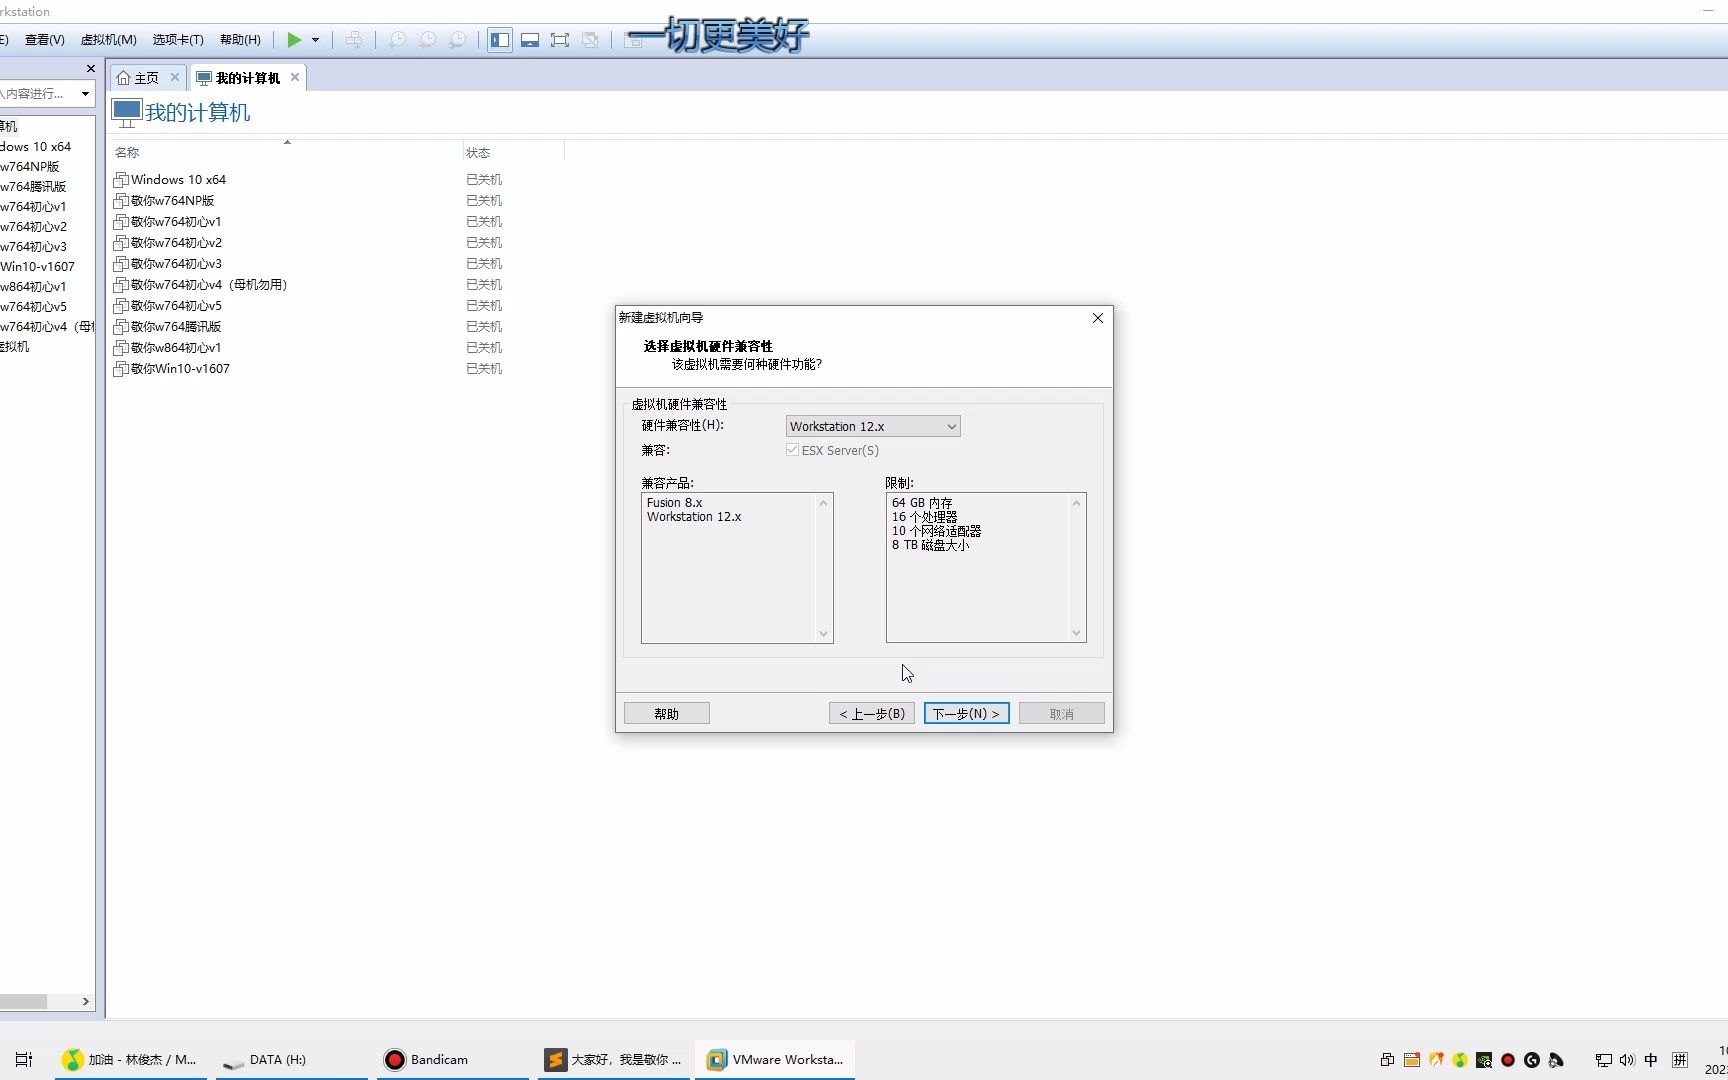Toggle the ESX Server(S) checkbox
1728x1080 pixels.
(x=793, y=450)
